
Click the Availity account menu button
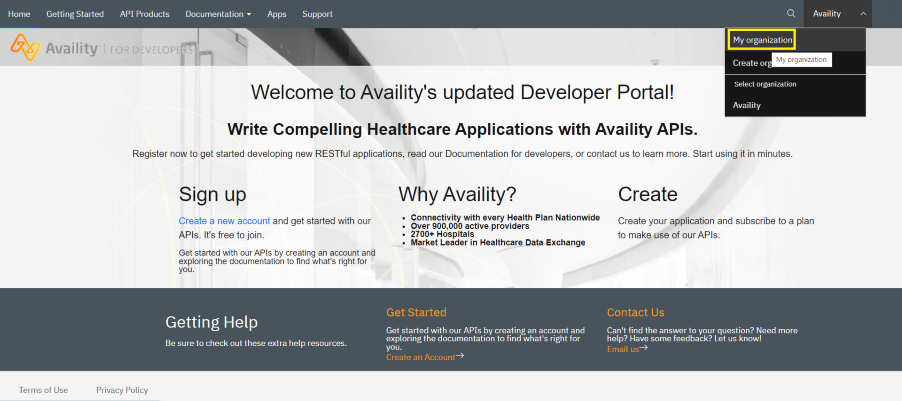point(838,14)
